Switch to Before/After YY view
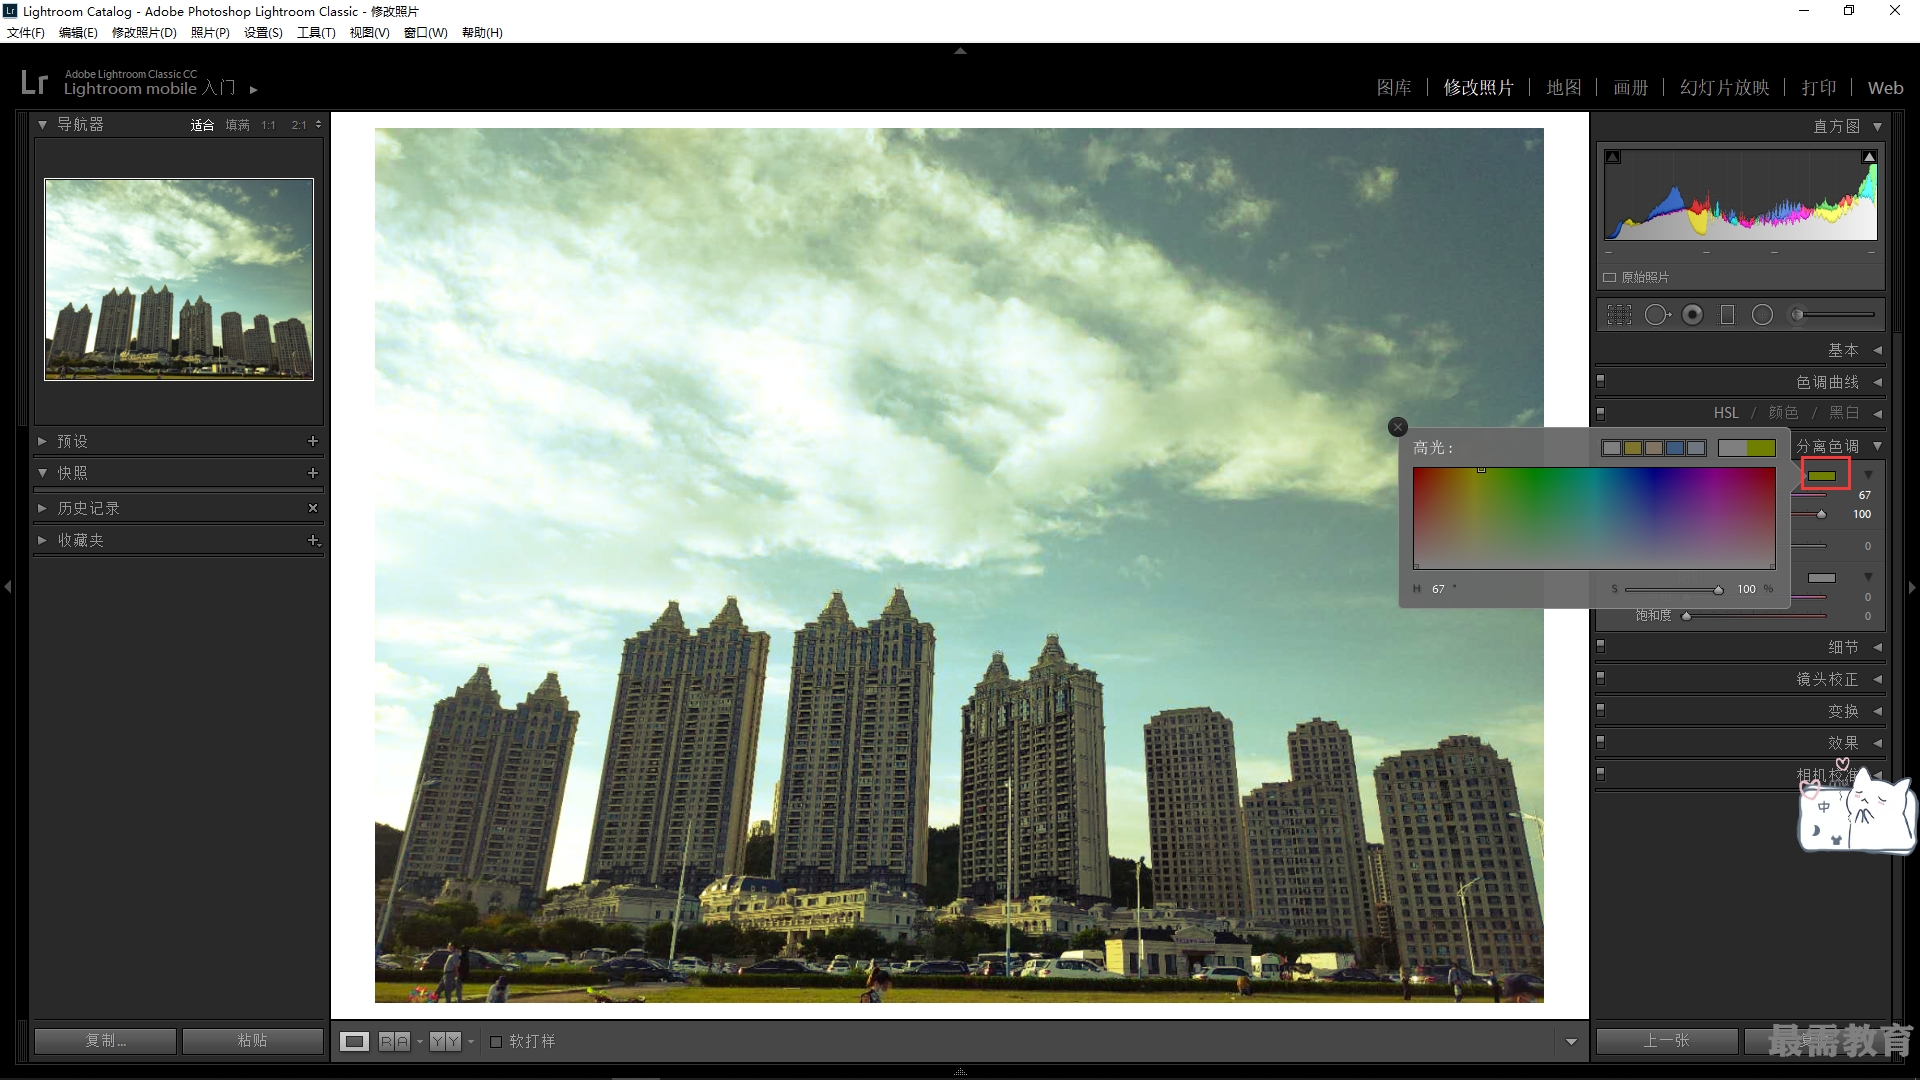 pos(445,1042)
